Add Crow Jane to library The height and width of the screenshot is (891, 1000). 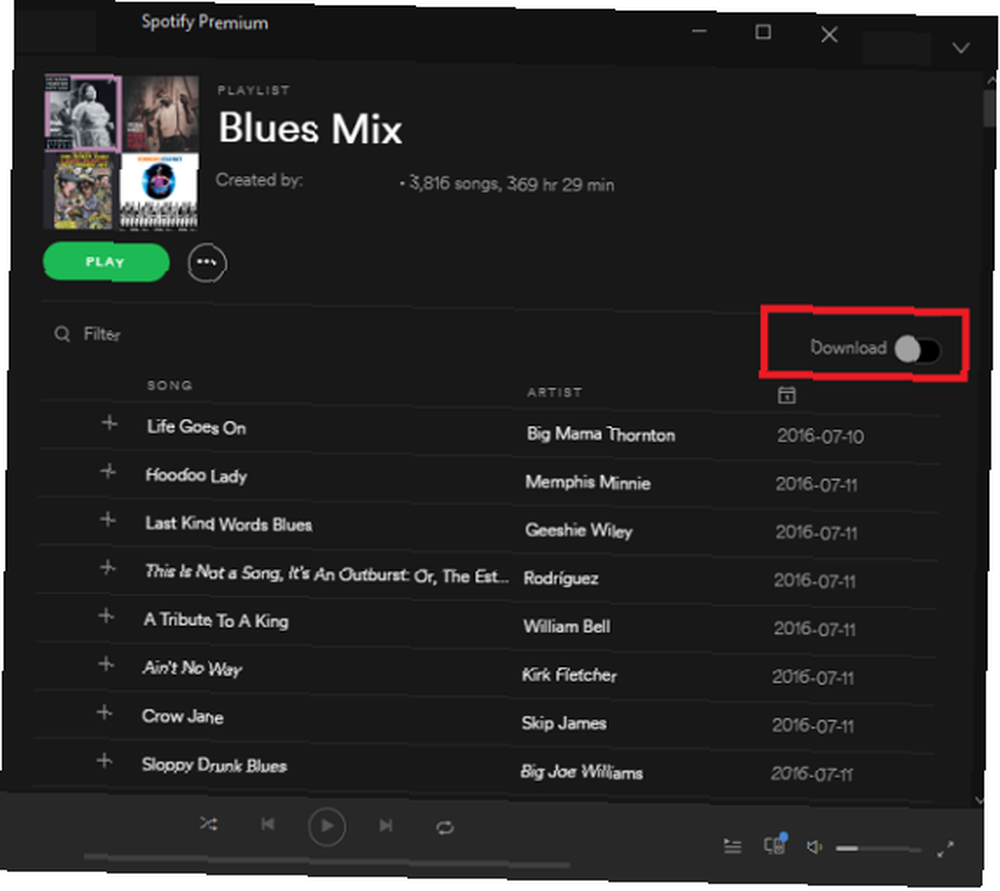point(105,712)
